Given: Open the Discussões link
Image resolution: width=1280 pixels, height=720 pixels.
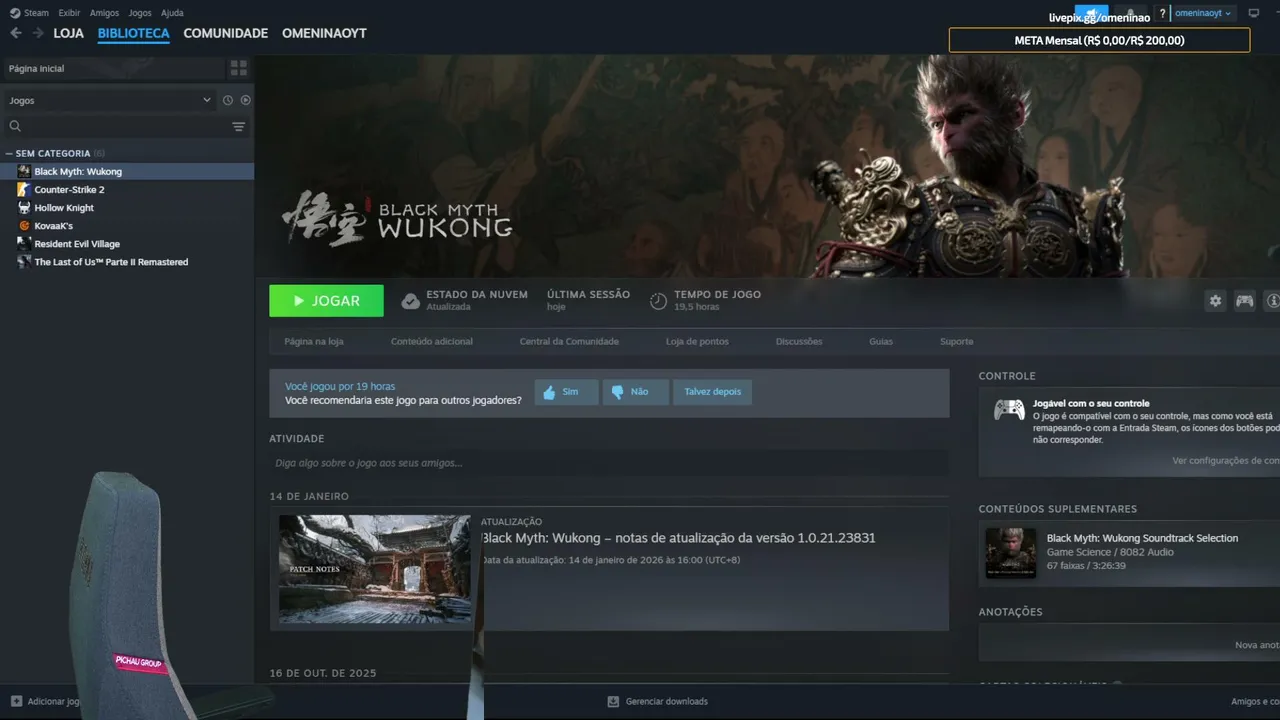Looking at the screenshot, I should [799, 342].
